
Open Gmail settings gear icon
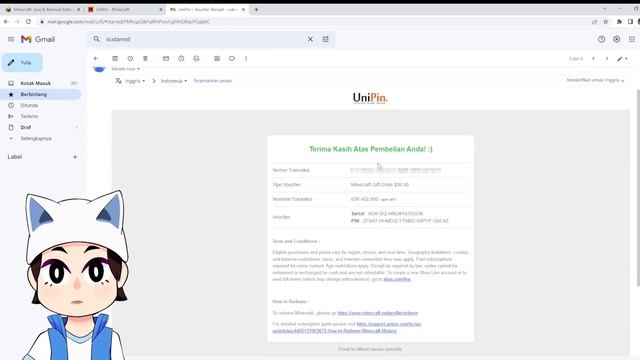pyautogui.click(x=616, y=39)
